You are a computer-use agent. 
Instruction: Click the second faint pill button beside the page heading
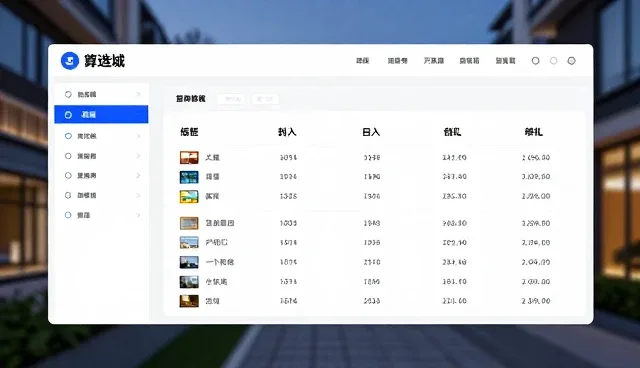(265, 99)
